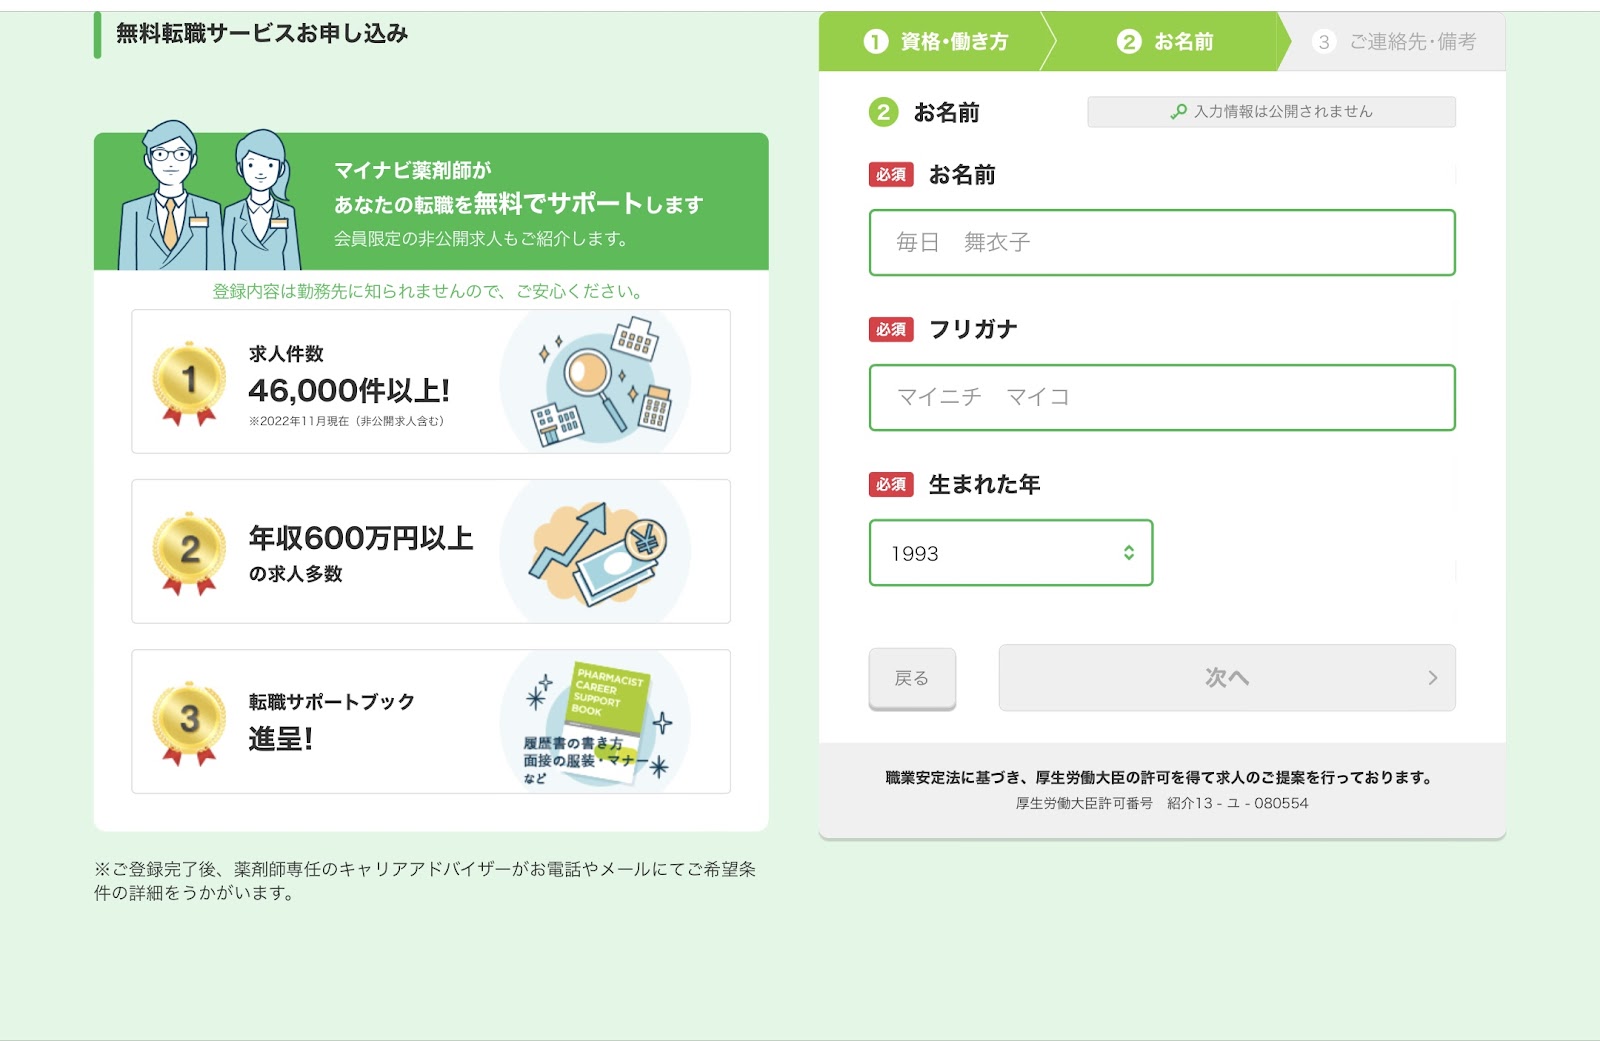The width and height of the screenshot is (1600, 1041).
Task: Click the yen growth chart illustration
Action: coord(596,552)
